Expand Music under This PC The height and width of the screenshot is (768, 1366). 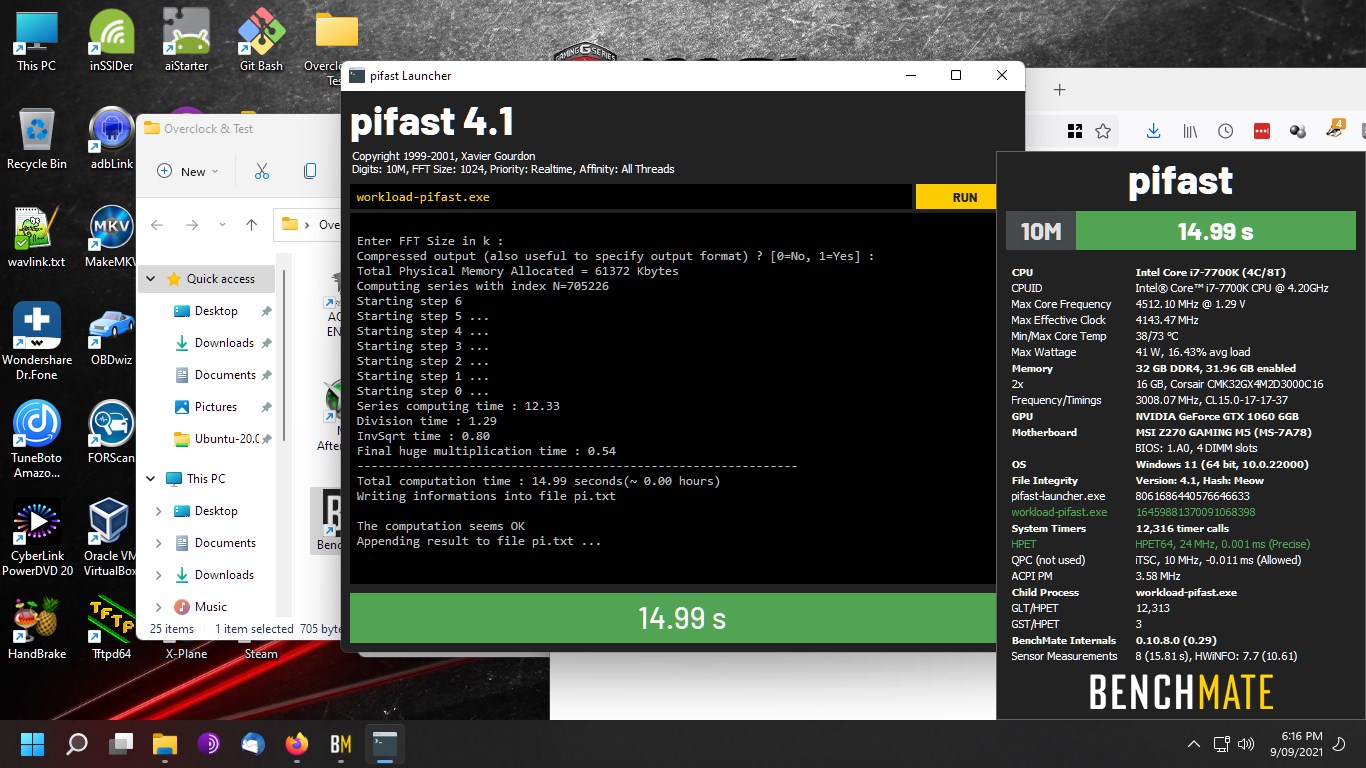click(x=158, y=607)
